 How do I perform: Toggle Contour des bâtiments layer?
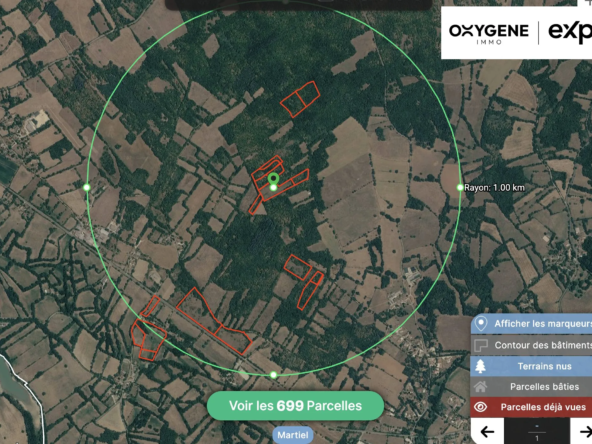tap(531, 345)
